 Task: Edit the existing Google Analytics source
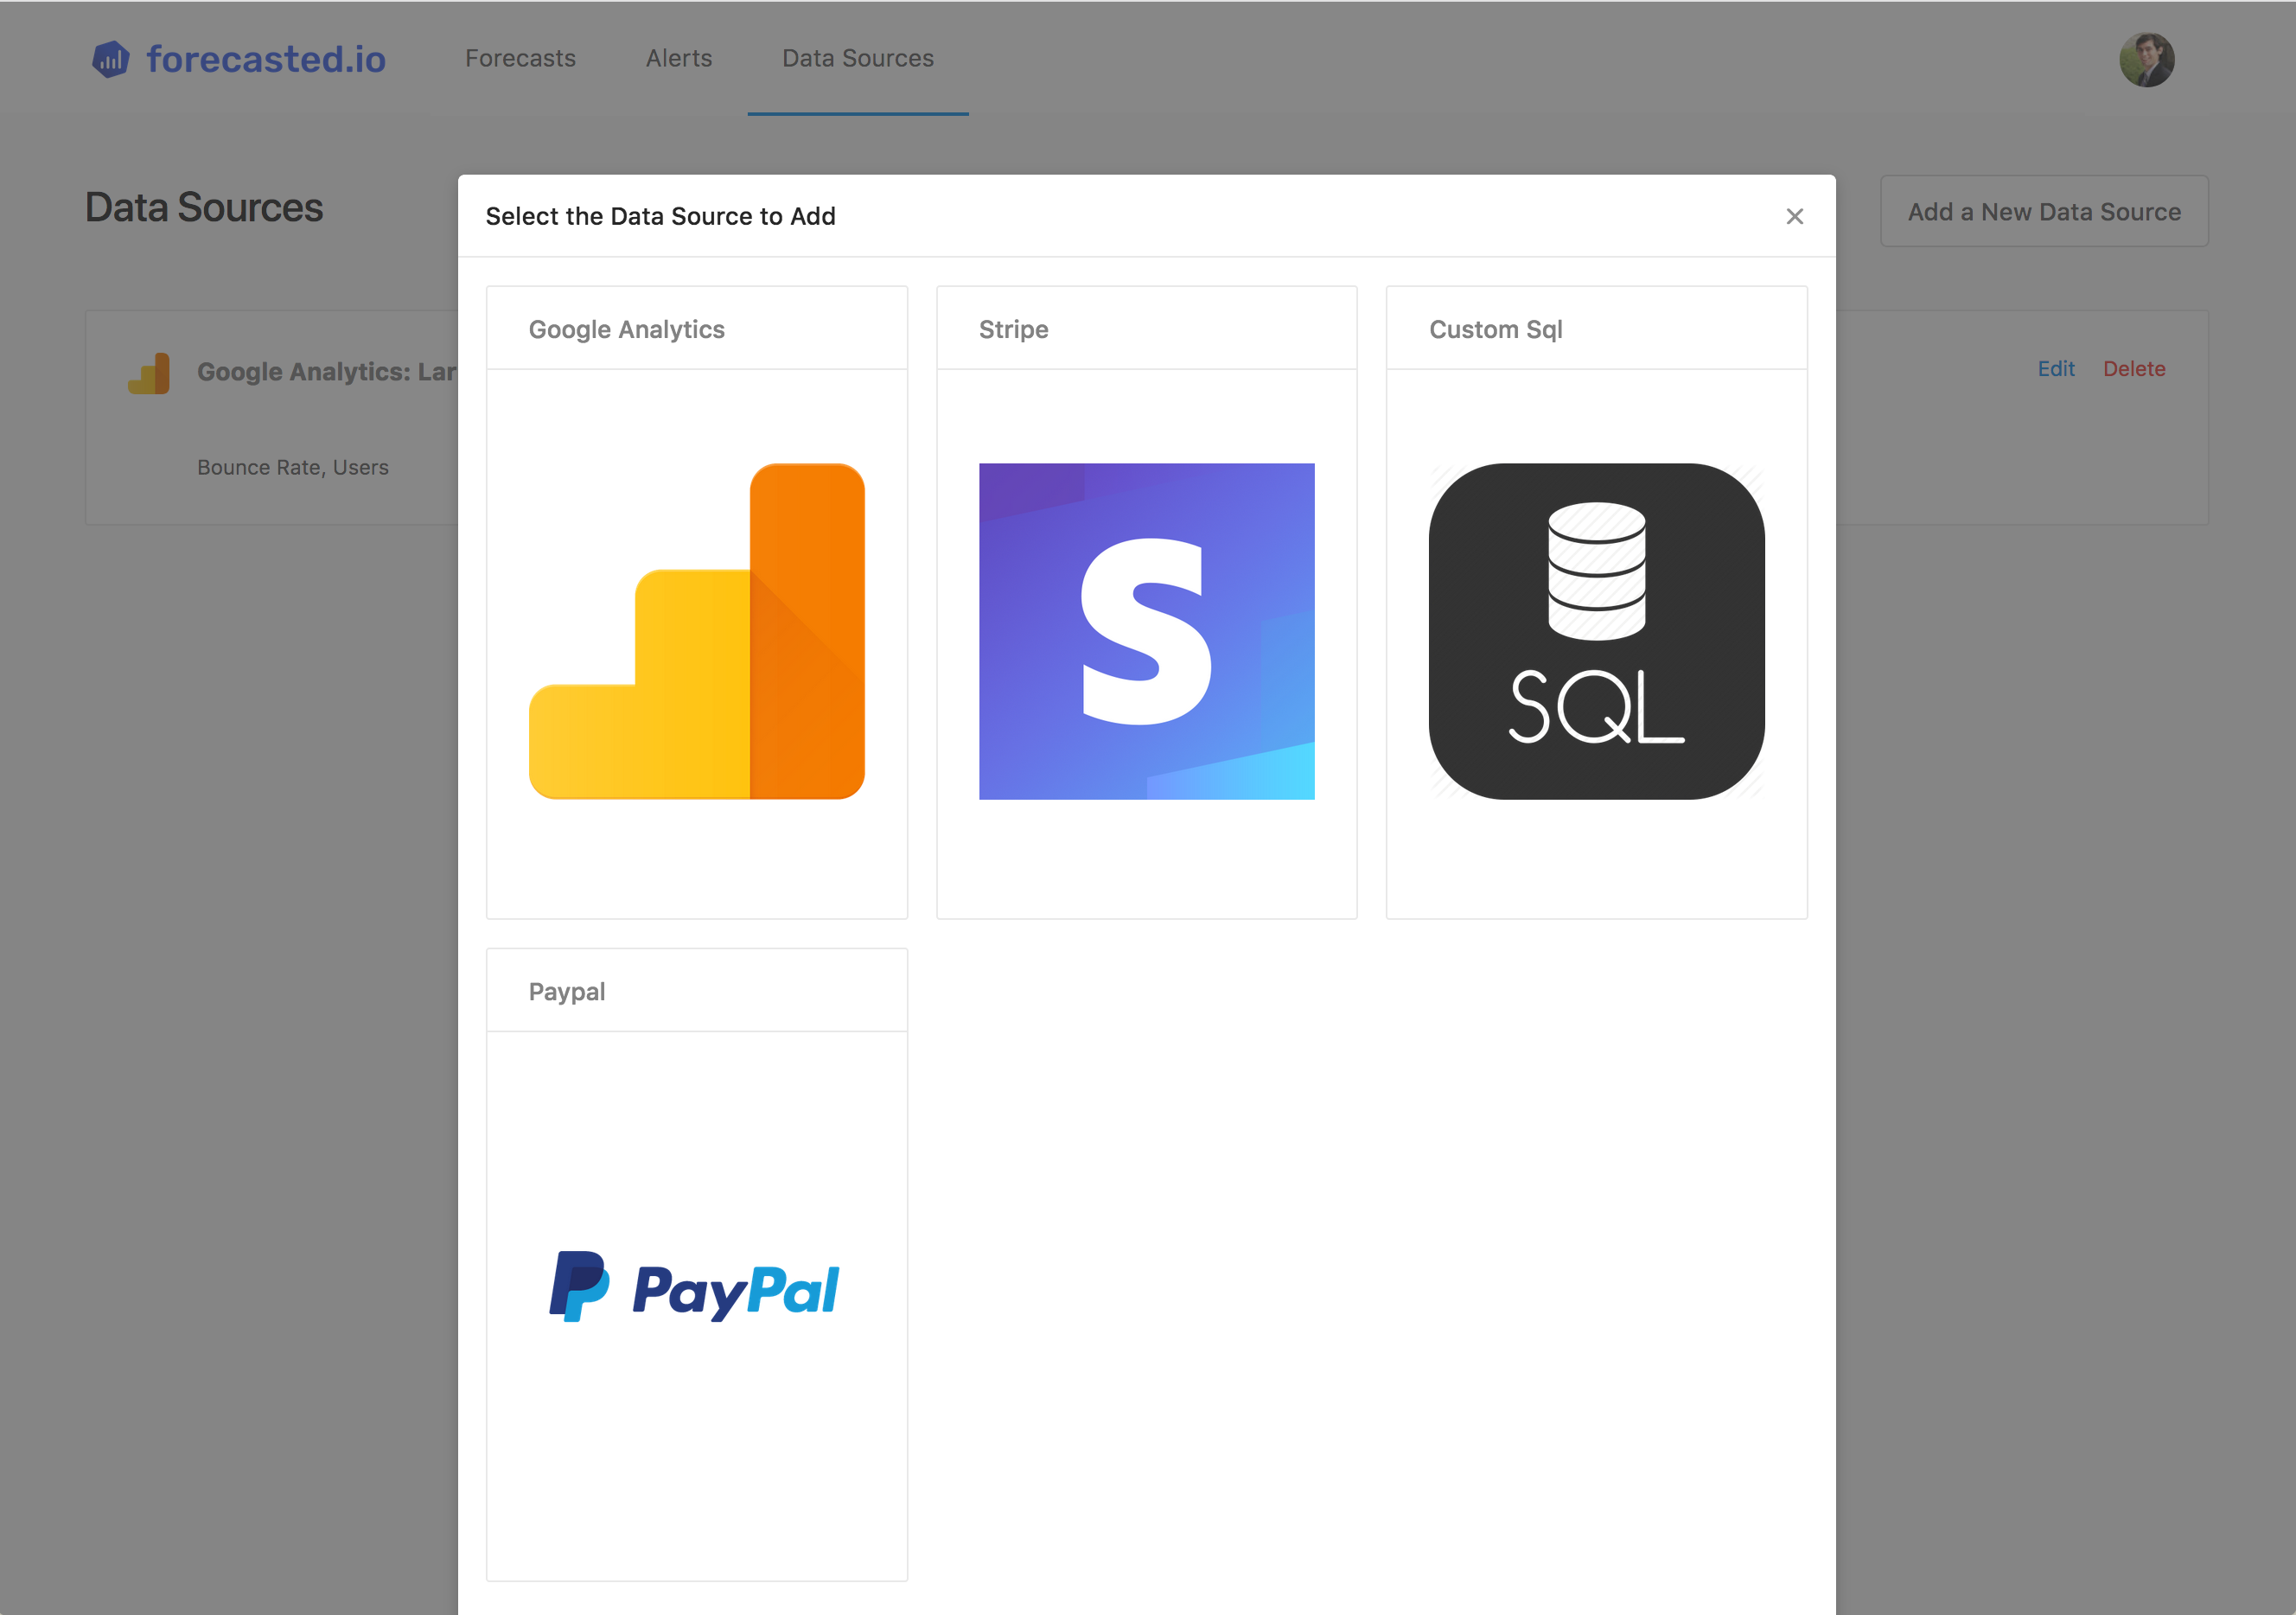point(2055,369)
